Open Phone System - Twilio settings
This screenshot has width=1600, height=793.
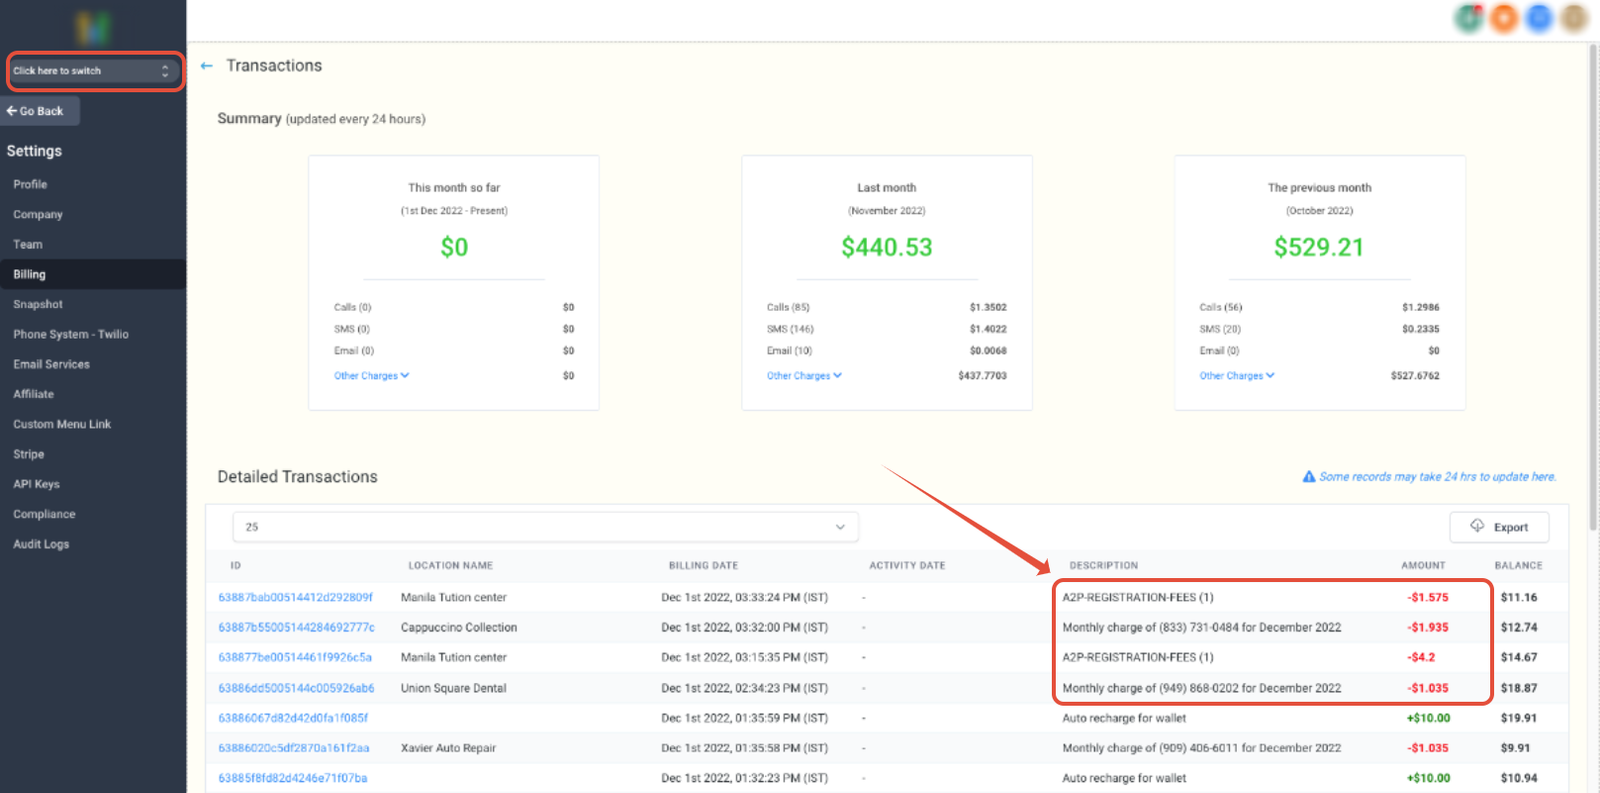click(x=71, y=334)
